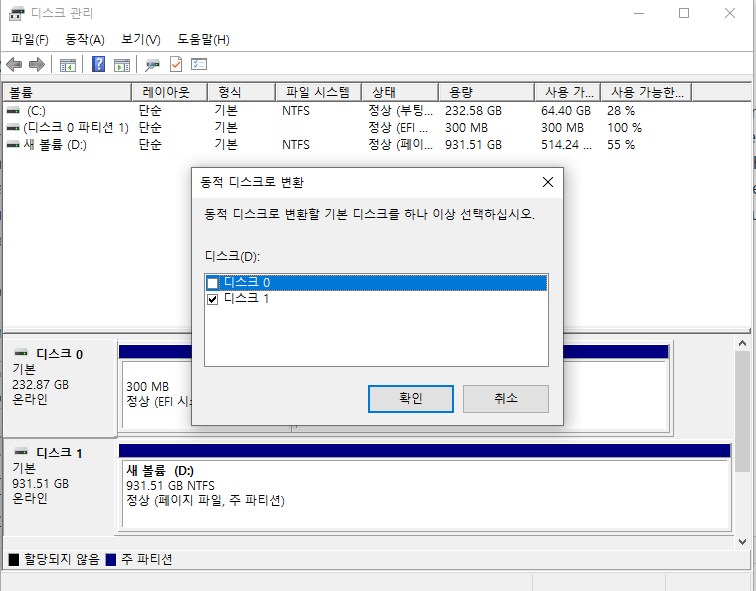Click the 64.40 GB free space cell
756x591 pixels.
[x=566, y=111]
